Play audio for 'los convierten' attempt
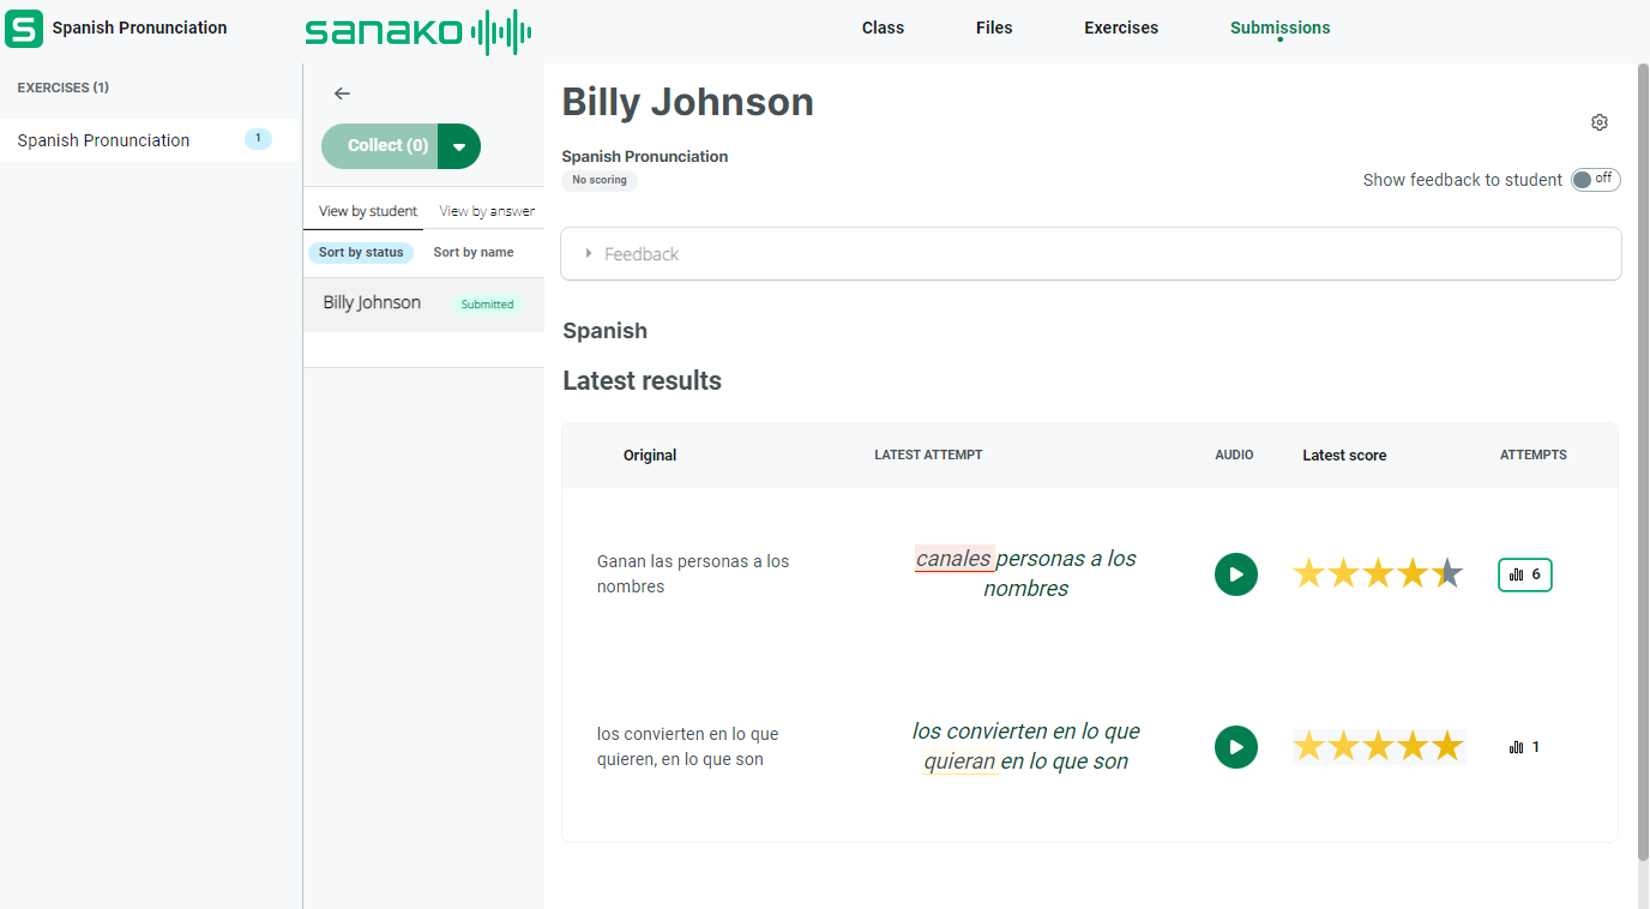 click(1235, 747)
